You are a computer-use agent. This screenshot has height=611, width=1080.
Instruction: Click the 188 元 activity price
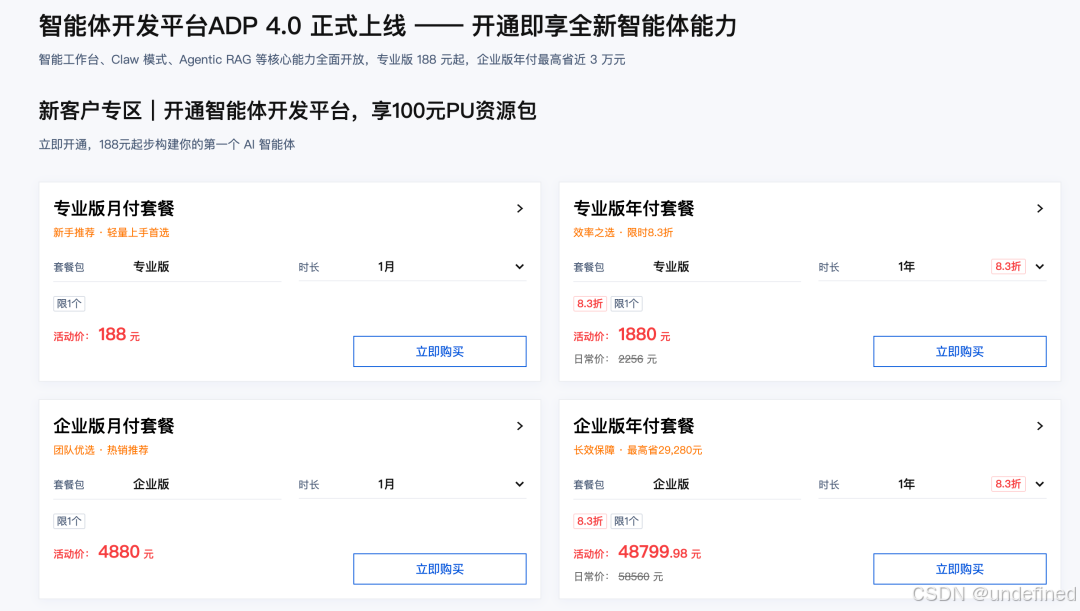[x=118, y=335]
